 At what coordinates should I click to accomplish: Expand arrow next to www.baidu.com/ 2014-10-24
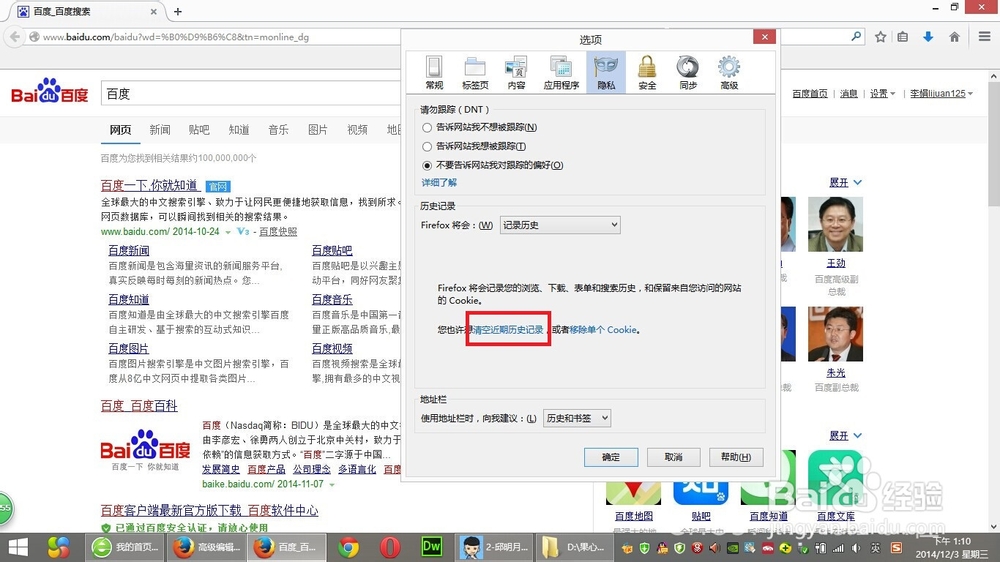click(x=228, y=232)
